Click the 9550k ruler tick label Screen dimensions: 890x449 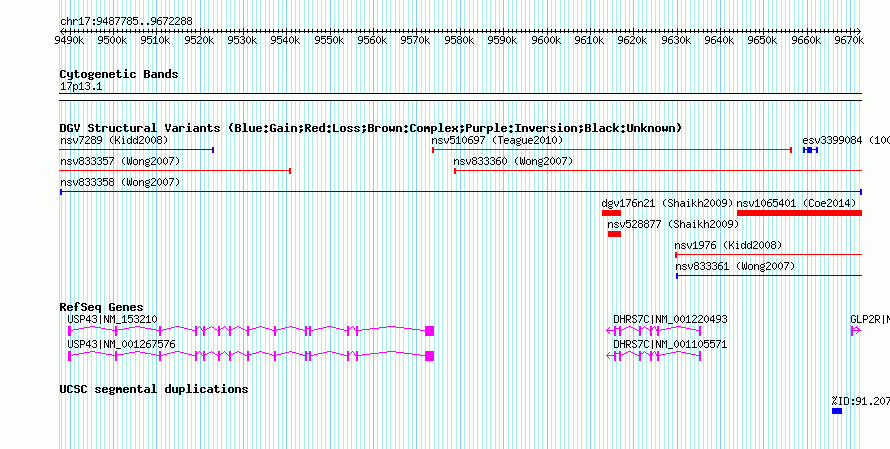(330, 41)
